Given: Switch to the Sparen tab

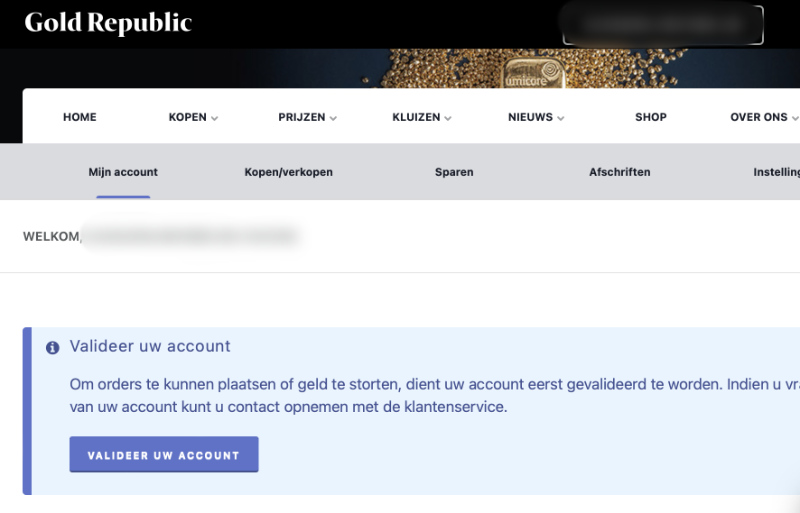Looking at the screenshot, I should (454, 172).
